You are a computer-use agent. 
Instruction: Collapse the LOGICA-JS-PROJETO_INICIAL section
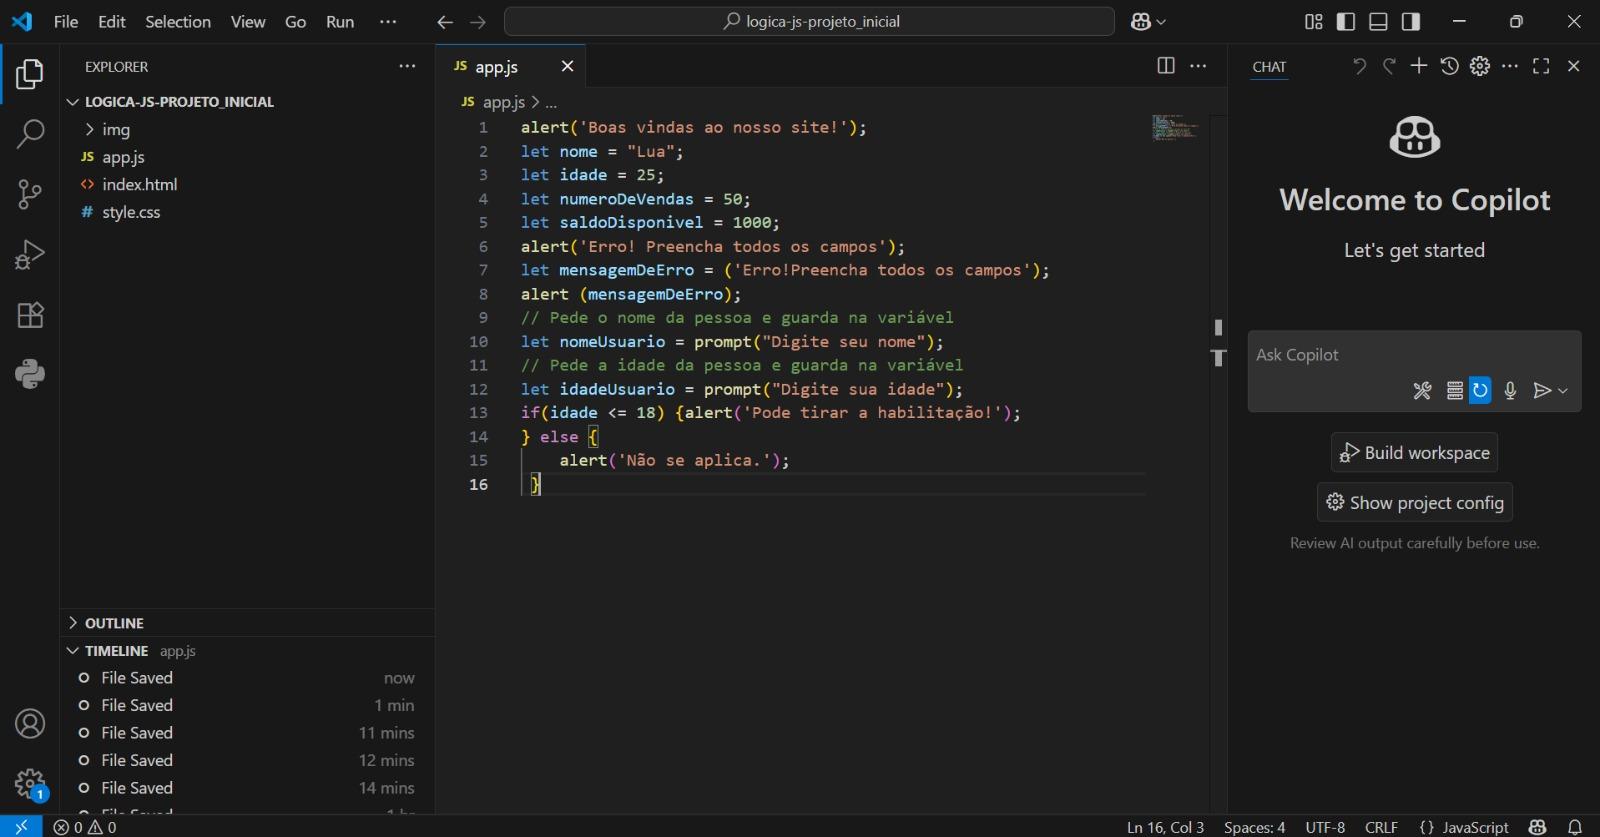(x=179, y=102)
